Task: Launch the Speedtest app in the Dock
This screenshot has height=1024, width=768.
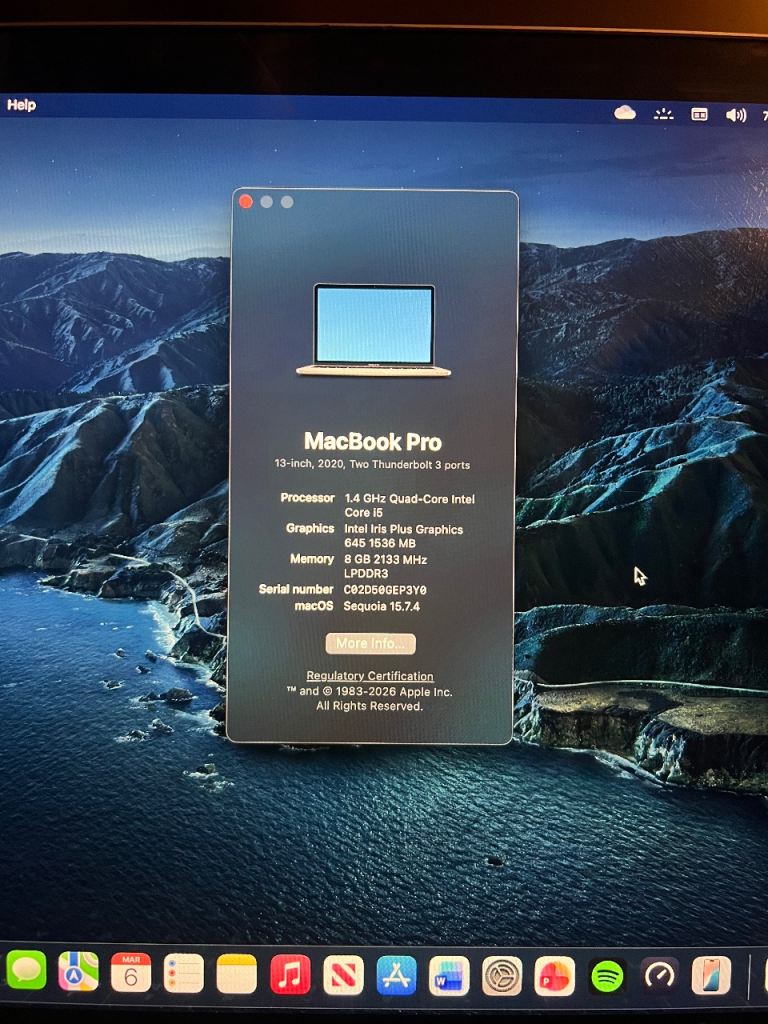Action: coord(659,975)
